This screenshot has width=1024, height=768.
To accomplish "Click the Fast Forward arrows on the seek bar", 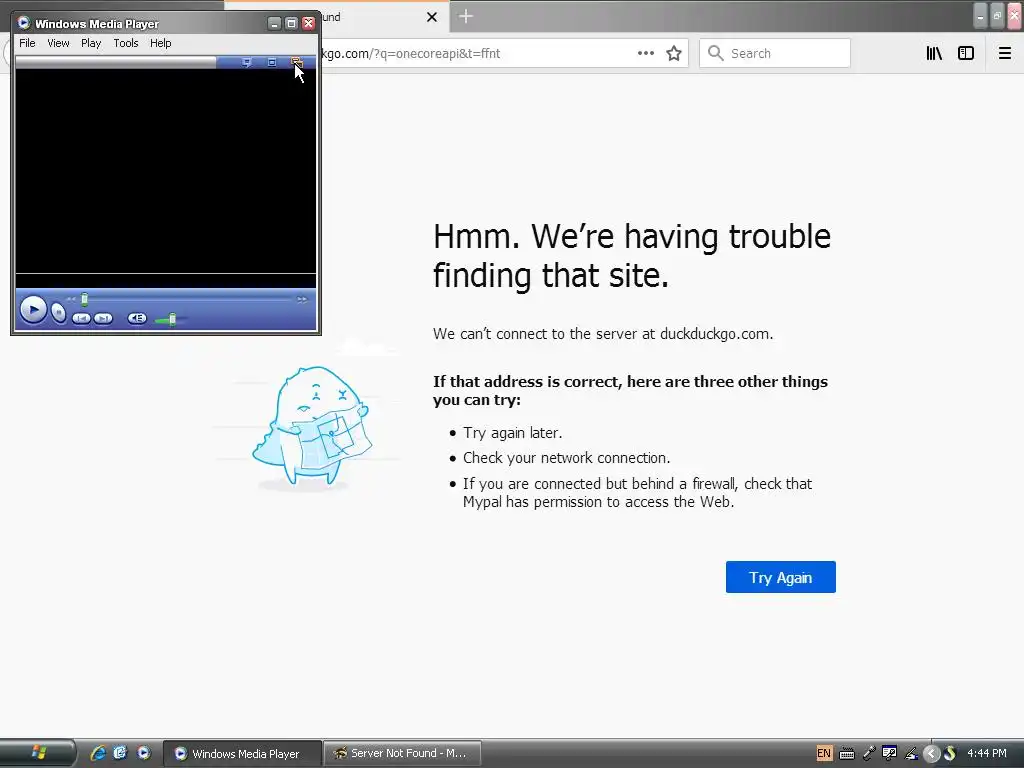I will tap(302, 300).
